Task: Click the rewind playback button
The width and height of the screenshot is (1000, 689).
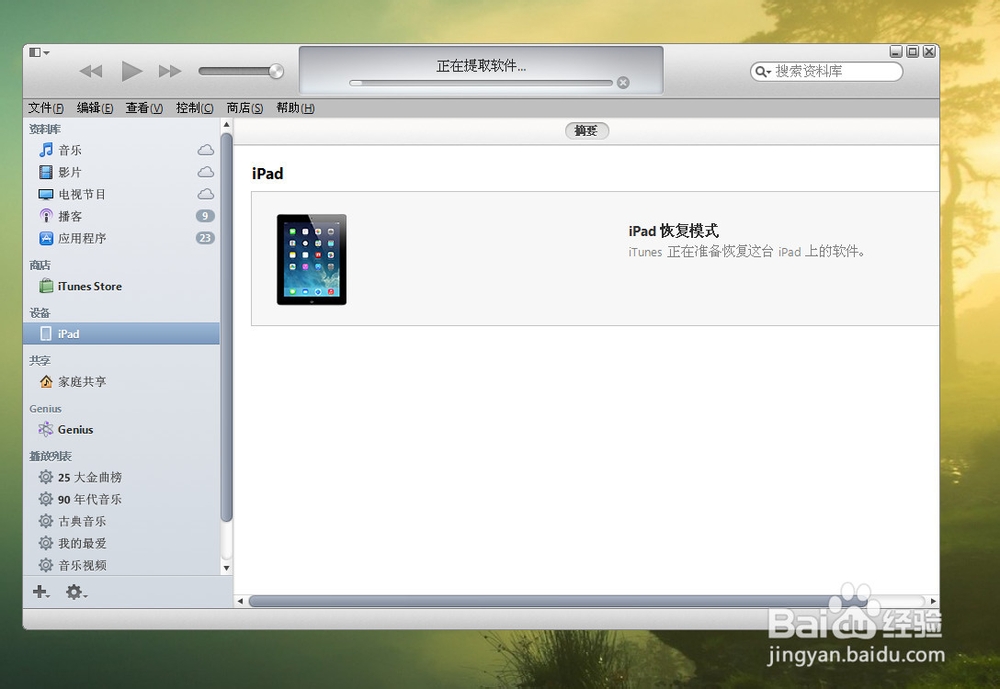Action: 91,71
